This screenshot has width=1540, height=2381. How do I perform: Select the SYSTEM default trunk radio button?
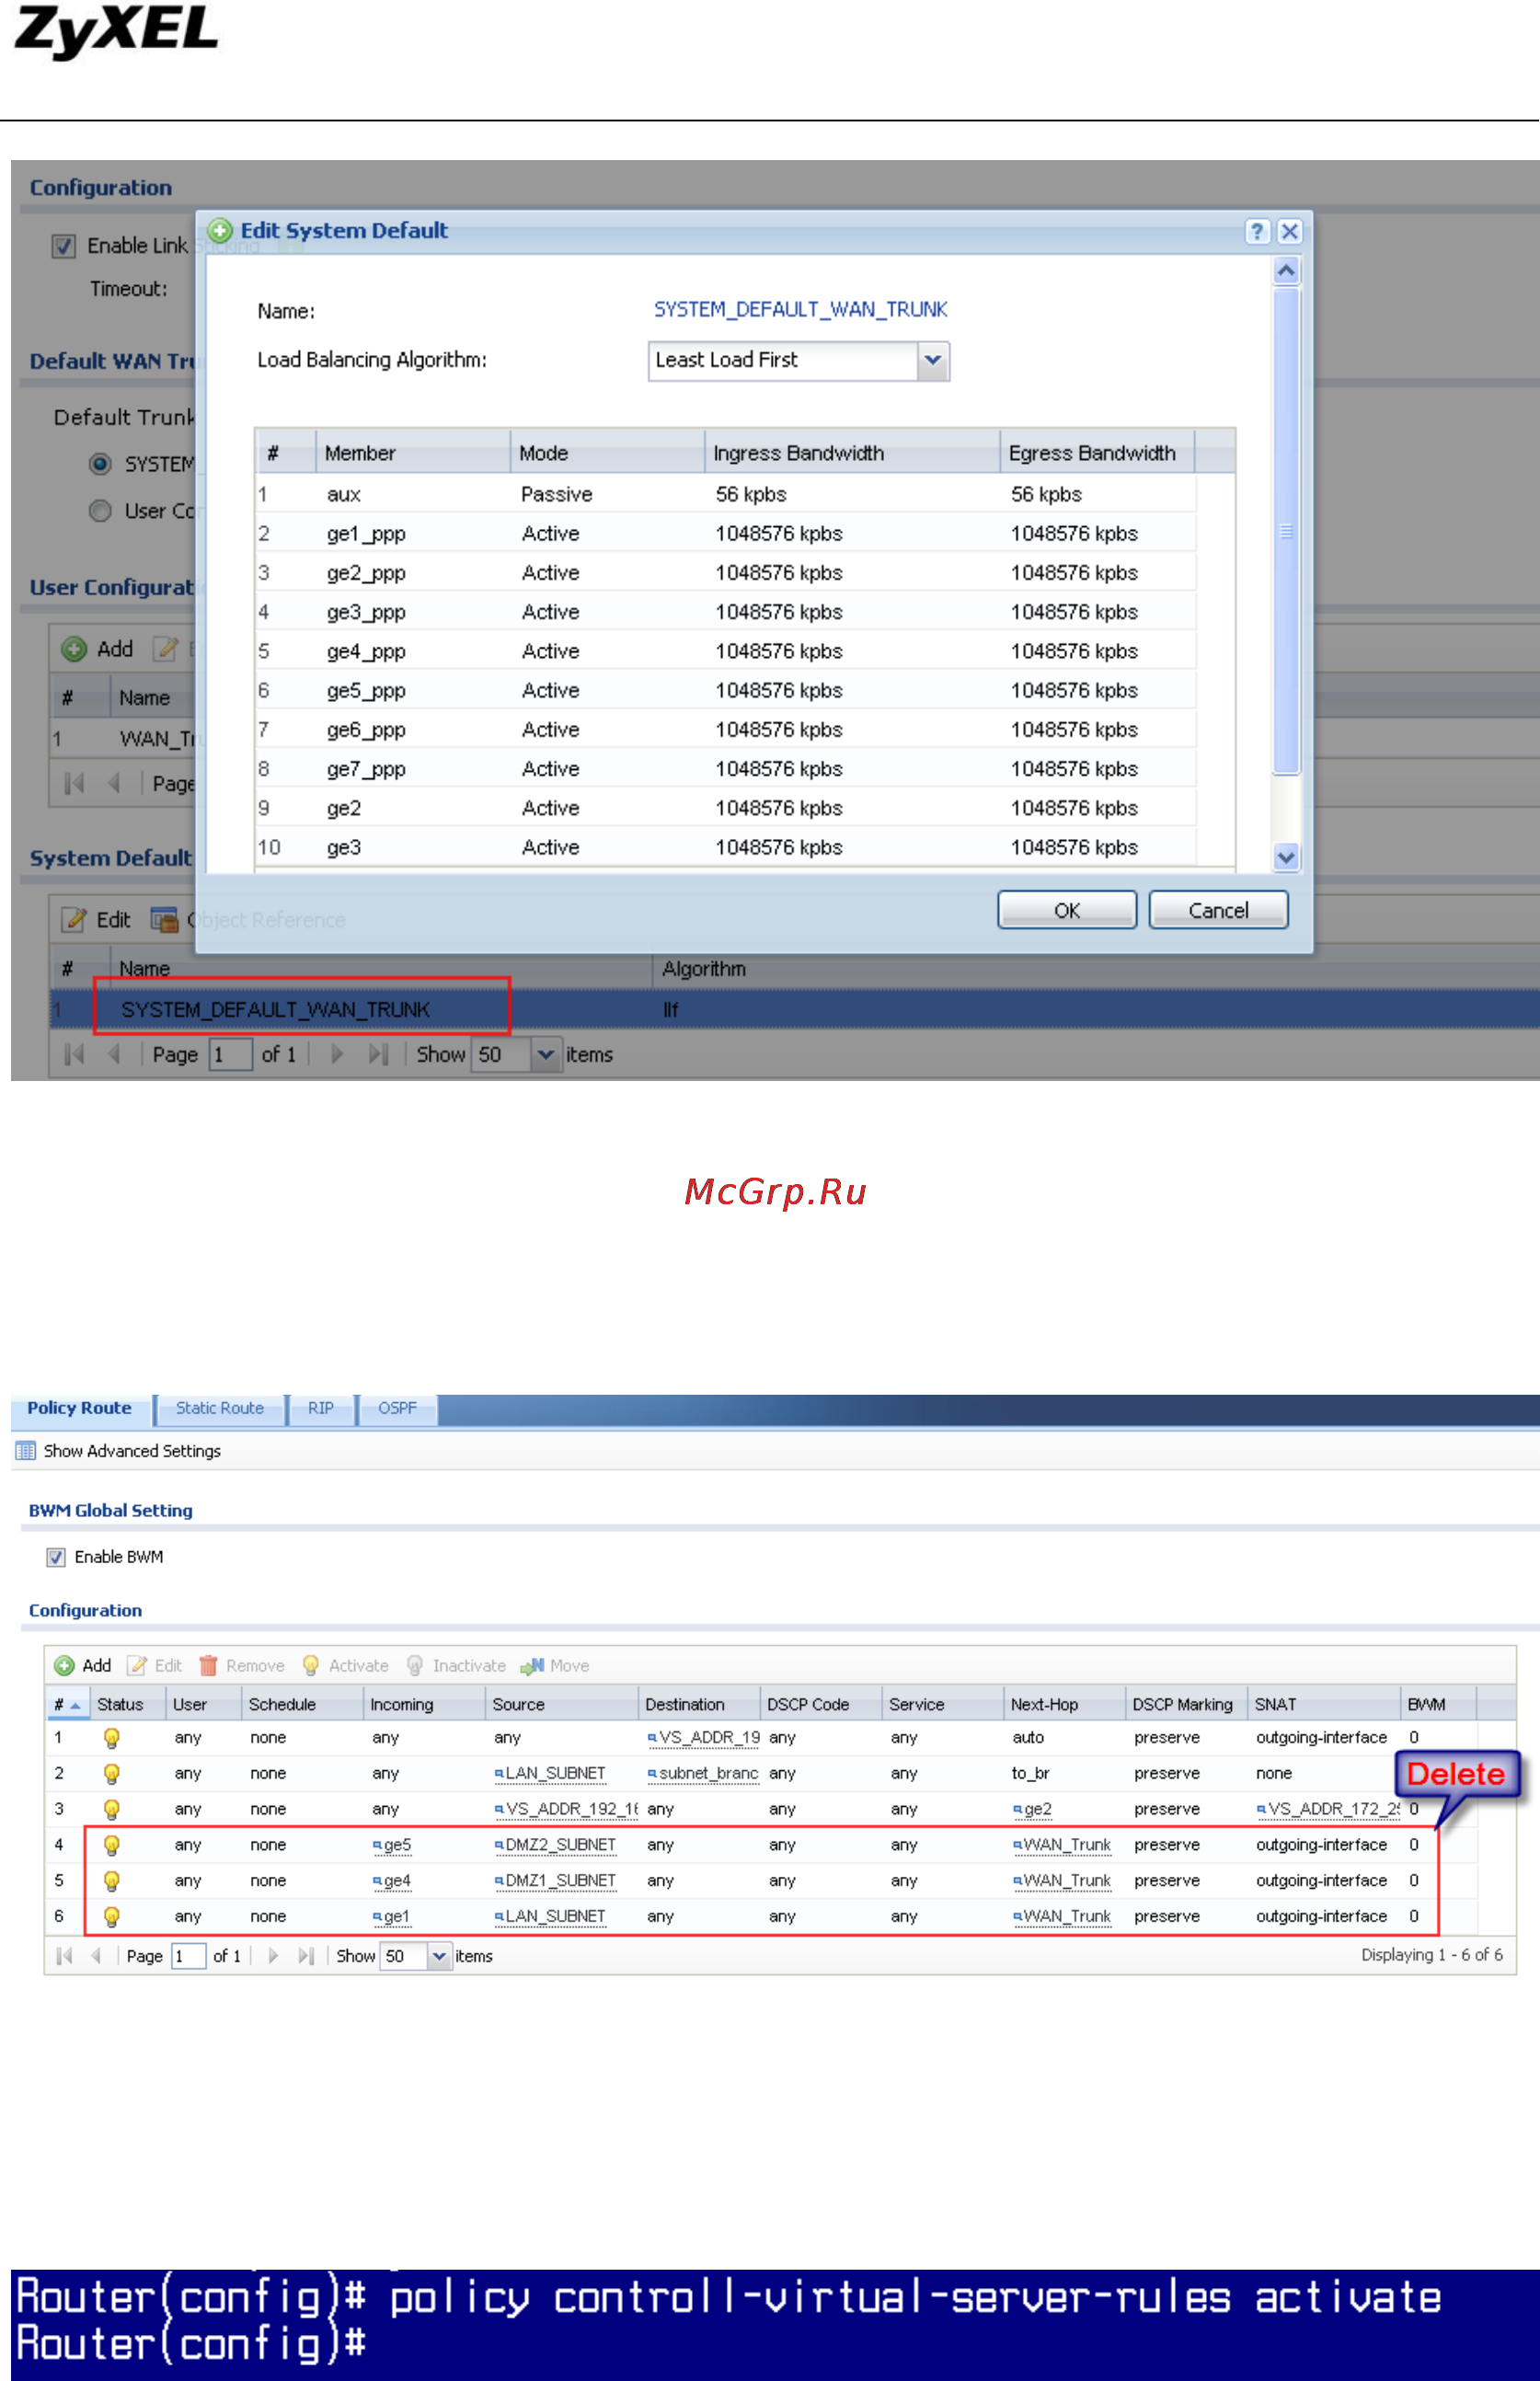pyautogui.click(x=100, y=464)
